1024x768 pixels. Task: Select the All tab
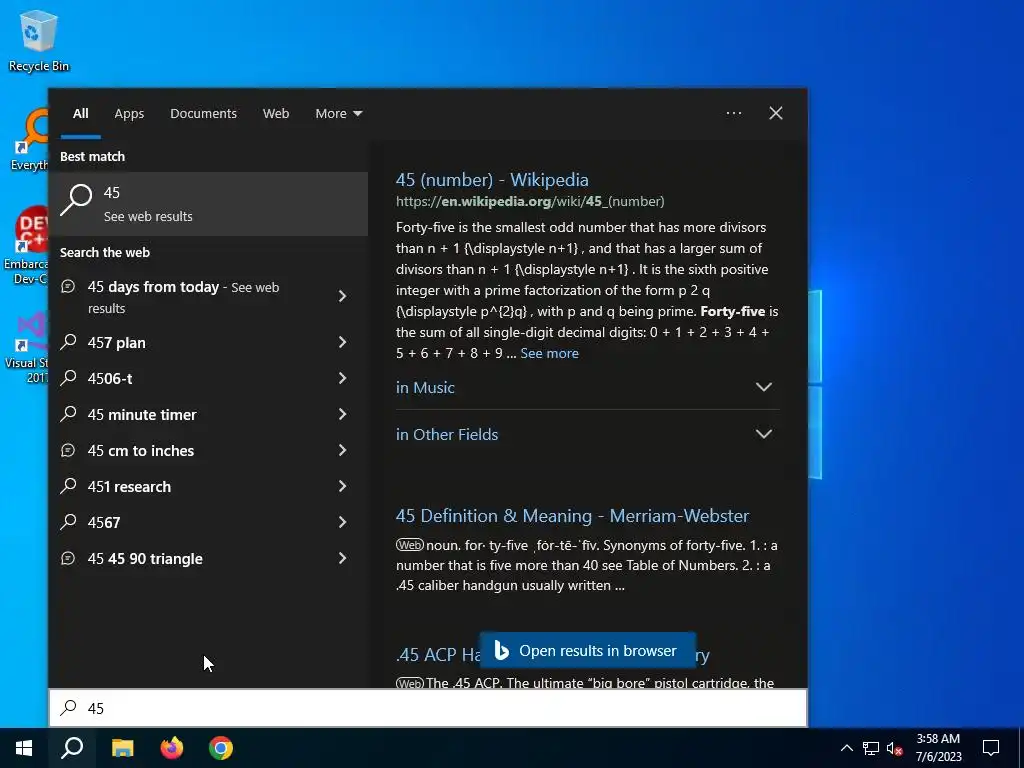pyautogui.click(x=80, y=113)
